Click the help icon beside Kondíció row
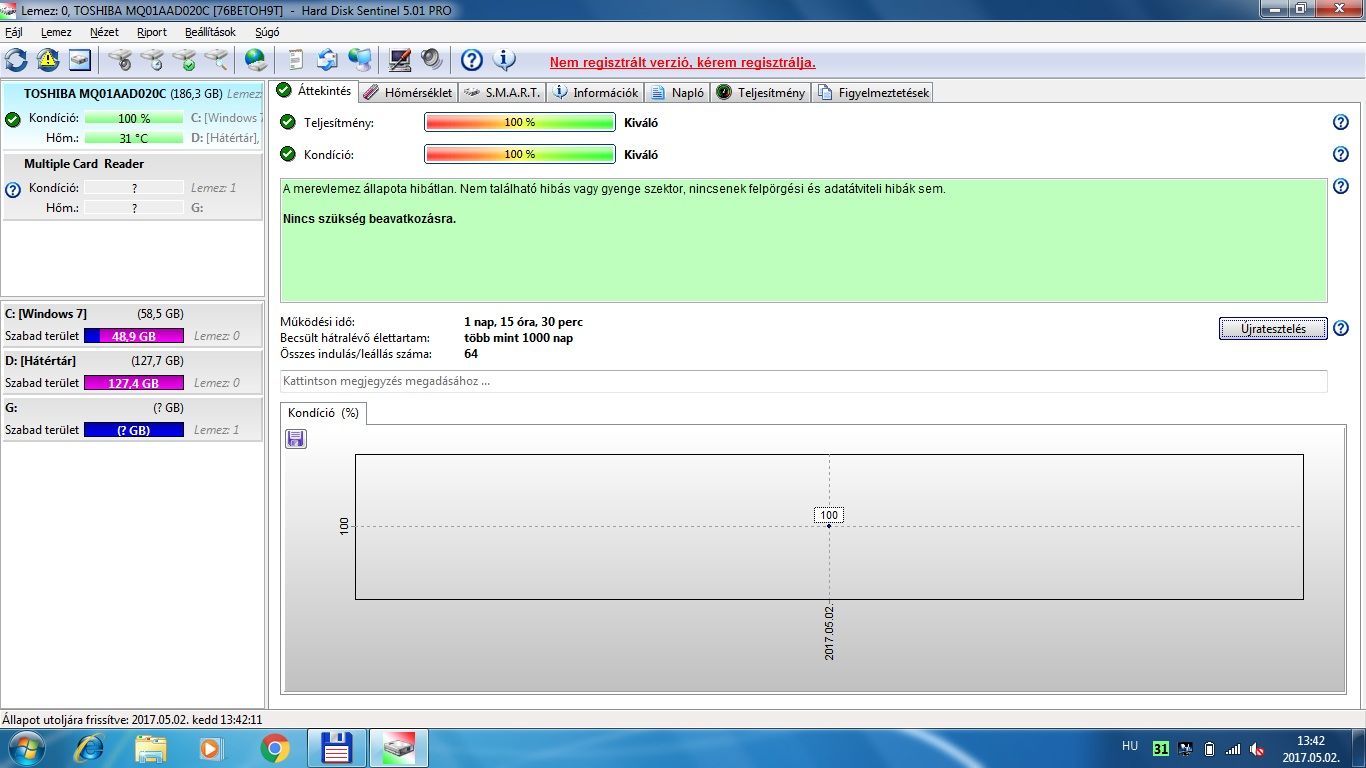This screenshot has height=768, width=1366. tap(1341, 154)
